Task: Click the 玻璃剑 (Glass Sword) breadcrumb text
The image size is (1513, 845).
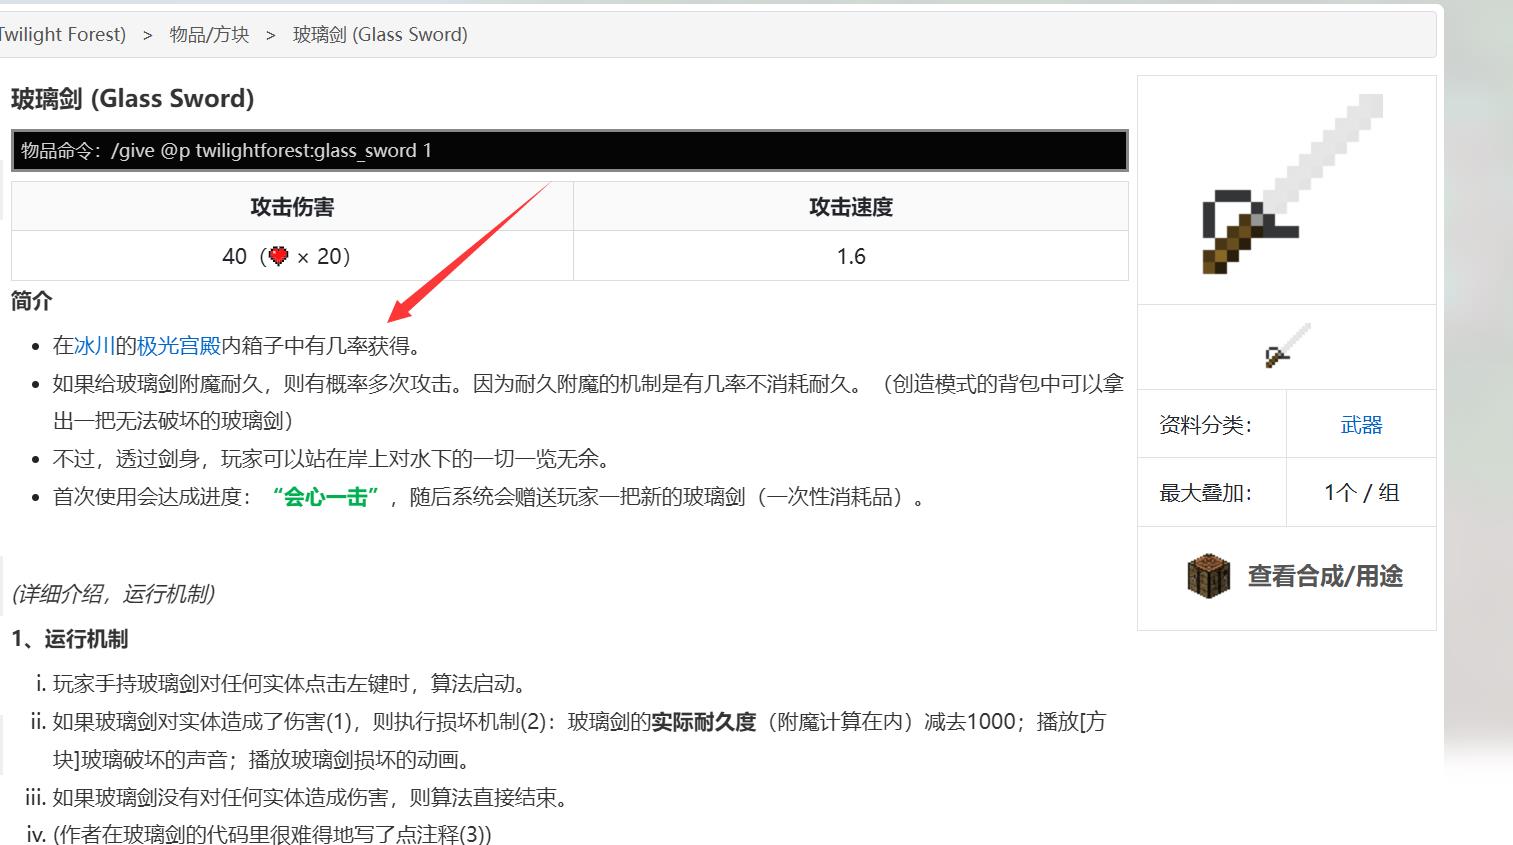Action: click(380, 35)
